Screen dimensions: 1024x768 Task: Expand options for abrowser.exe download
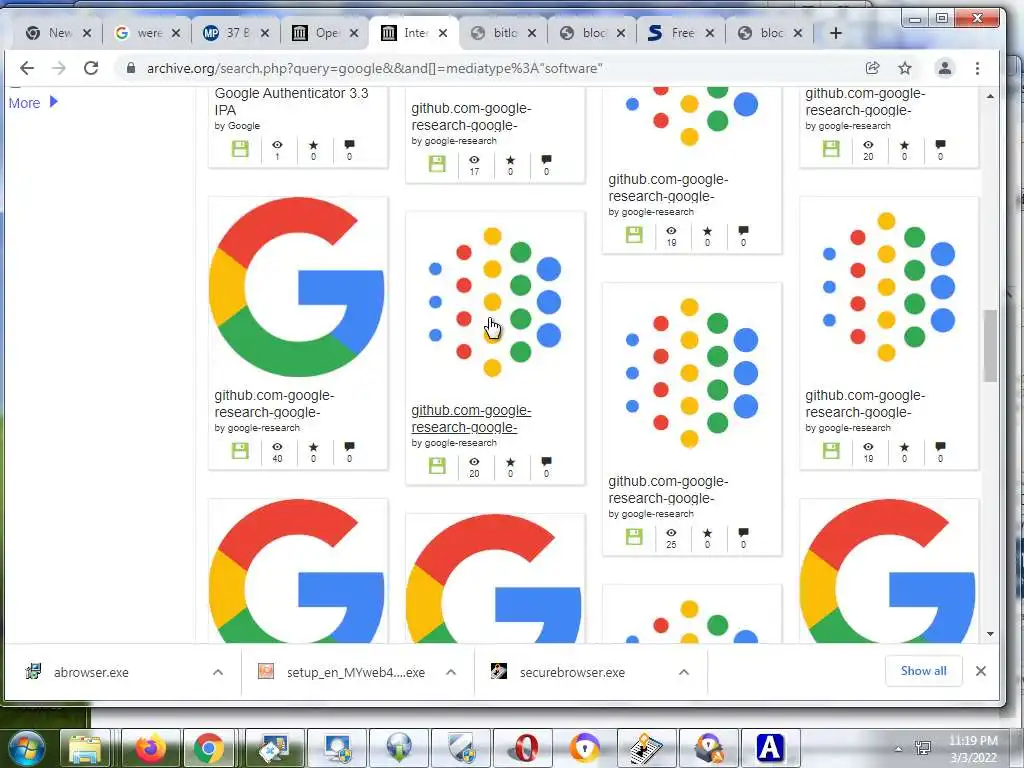point(218,672)
